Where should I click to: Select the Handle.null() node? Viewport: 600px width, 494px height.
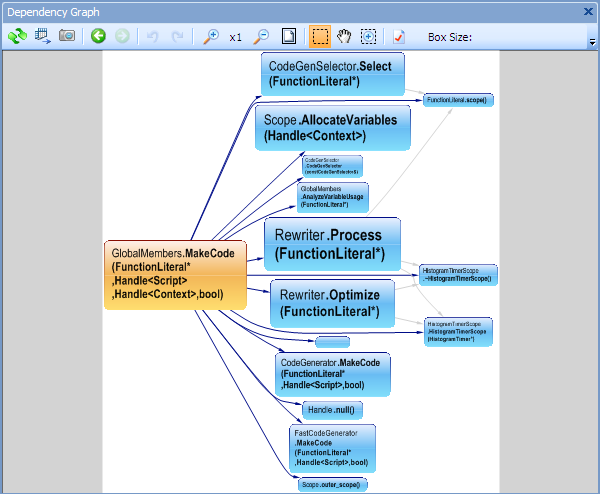pos(333,410)
